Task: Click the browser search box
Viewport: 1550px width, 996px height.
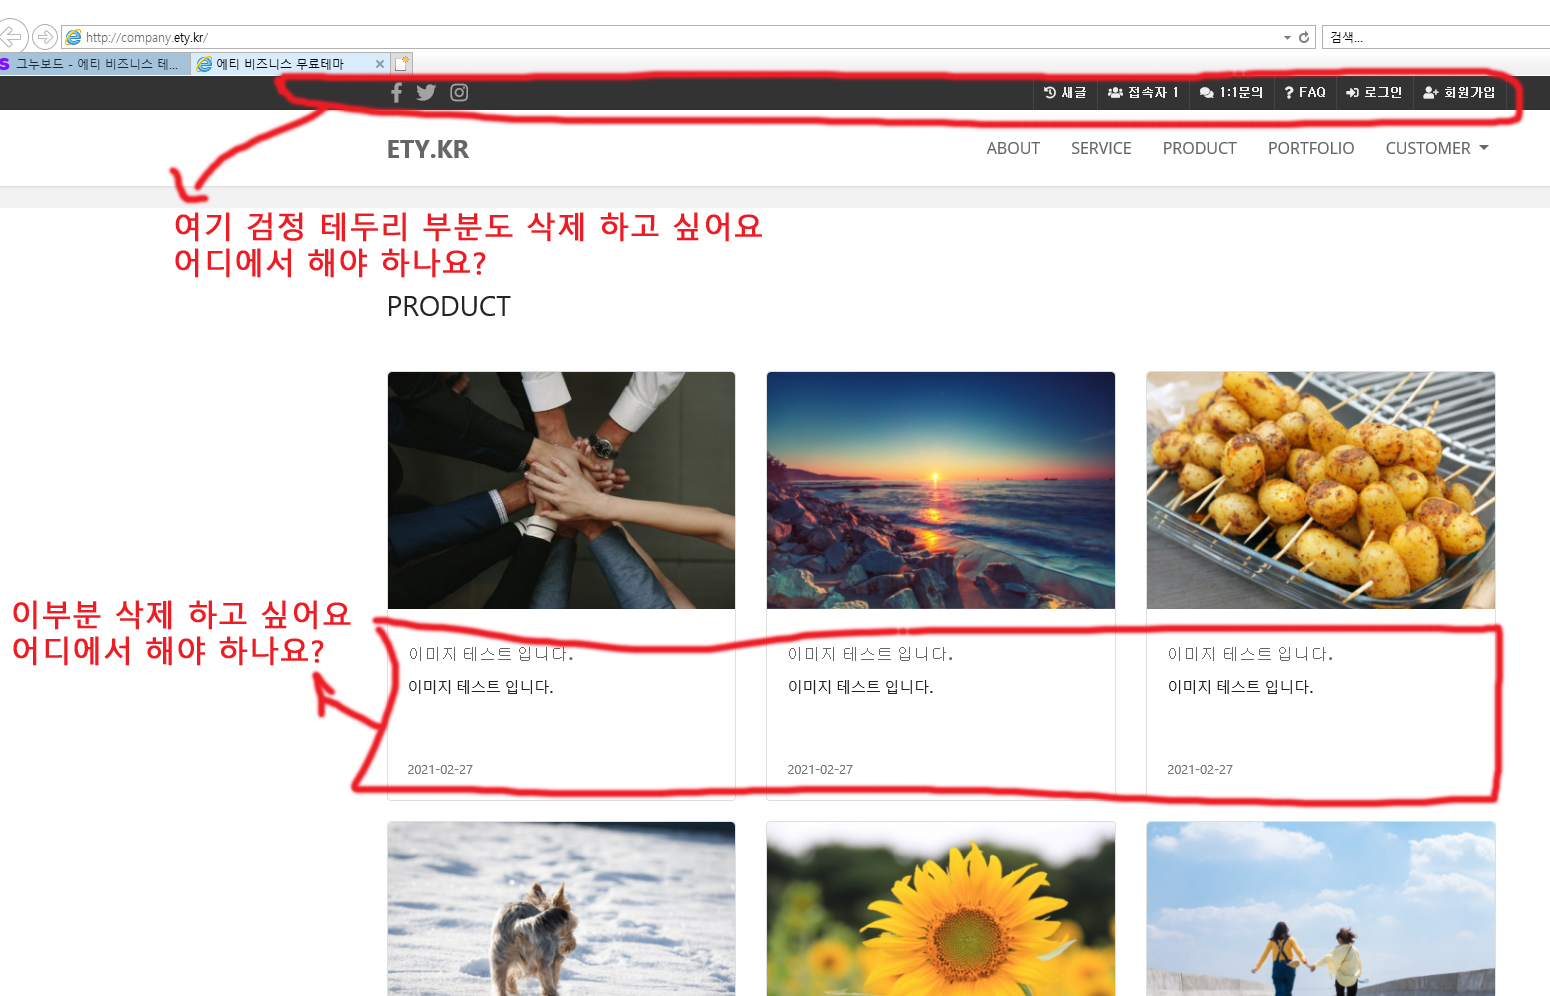Action: coord(1436,37)
